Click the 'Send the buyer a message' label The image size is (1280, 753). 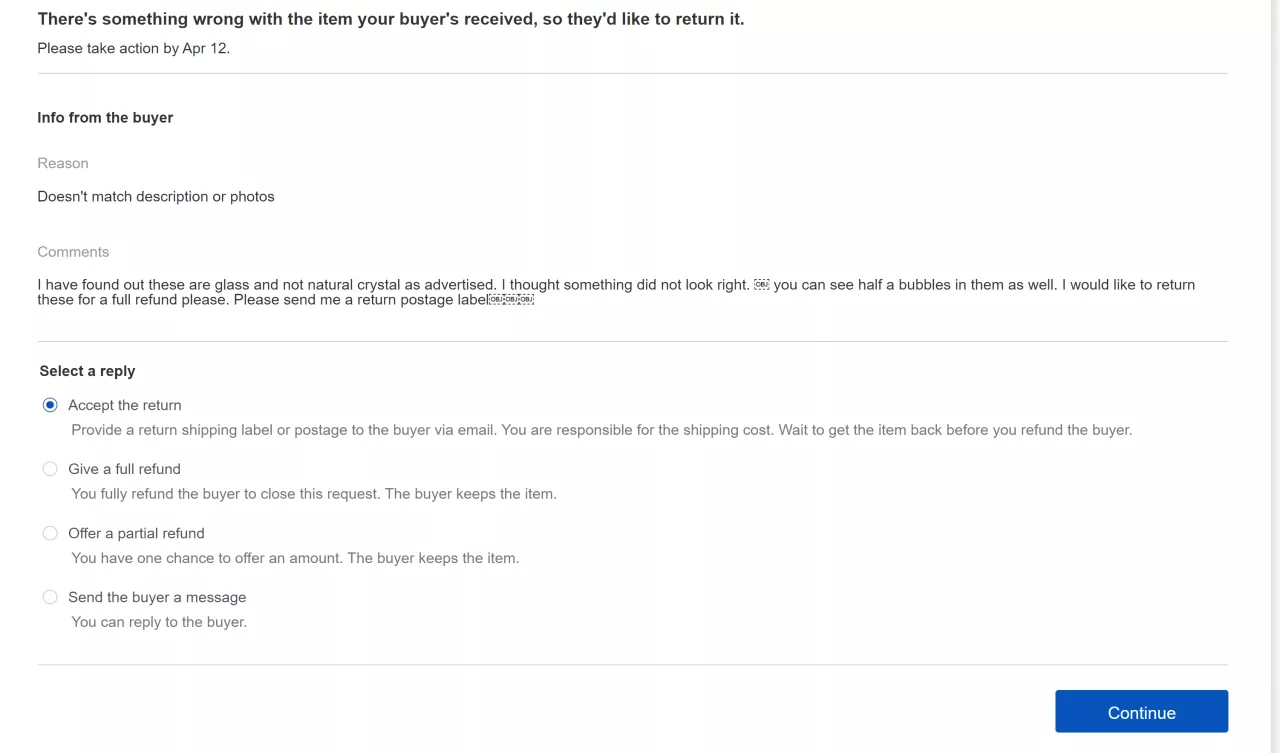[x=157, y=597]
